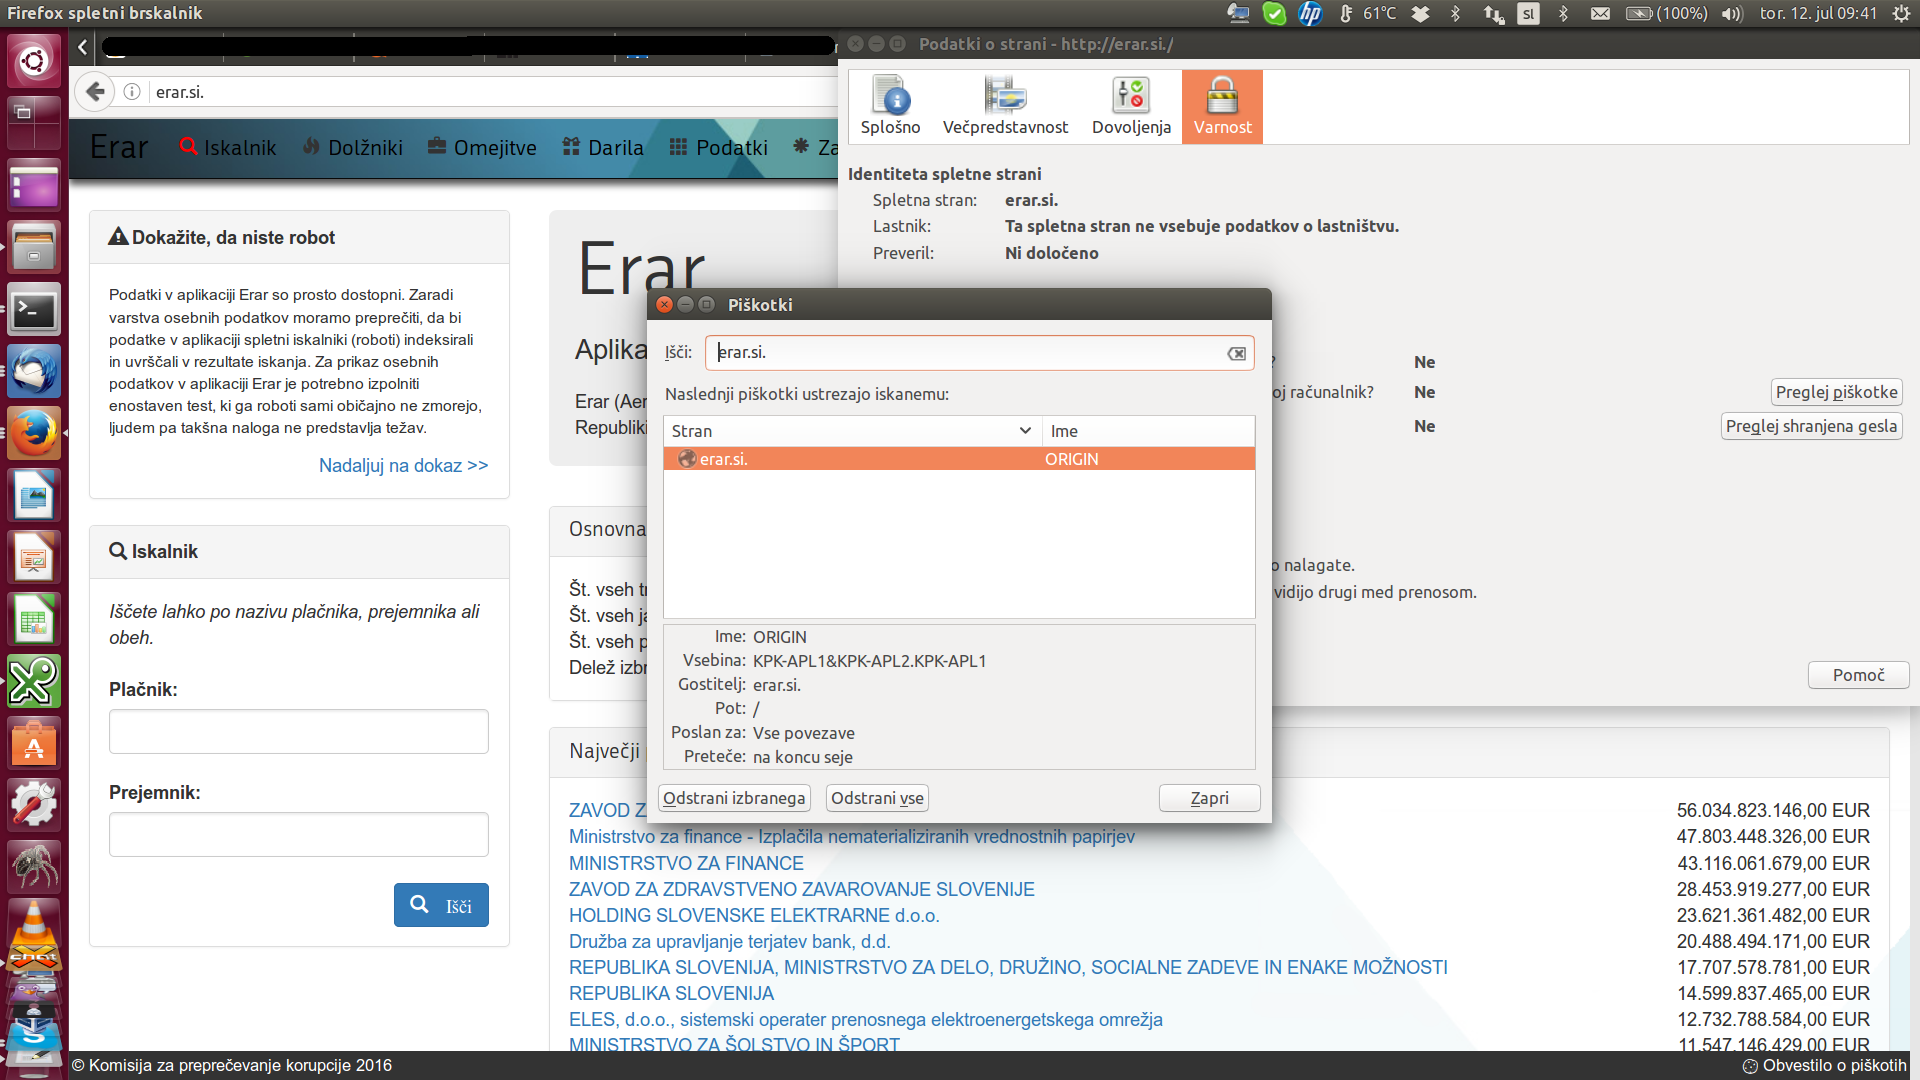The width and height of the screenshot is (1920, 1080).
Task: Follow the Nadaljuj na dokaz link
Action: point(403,466)
